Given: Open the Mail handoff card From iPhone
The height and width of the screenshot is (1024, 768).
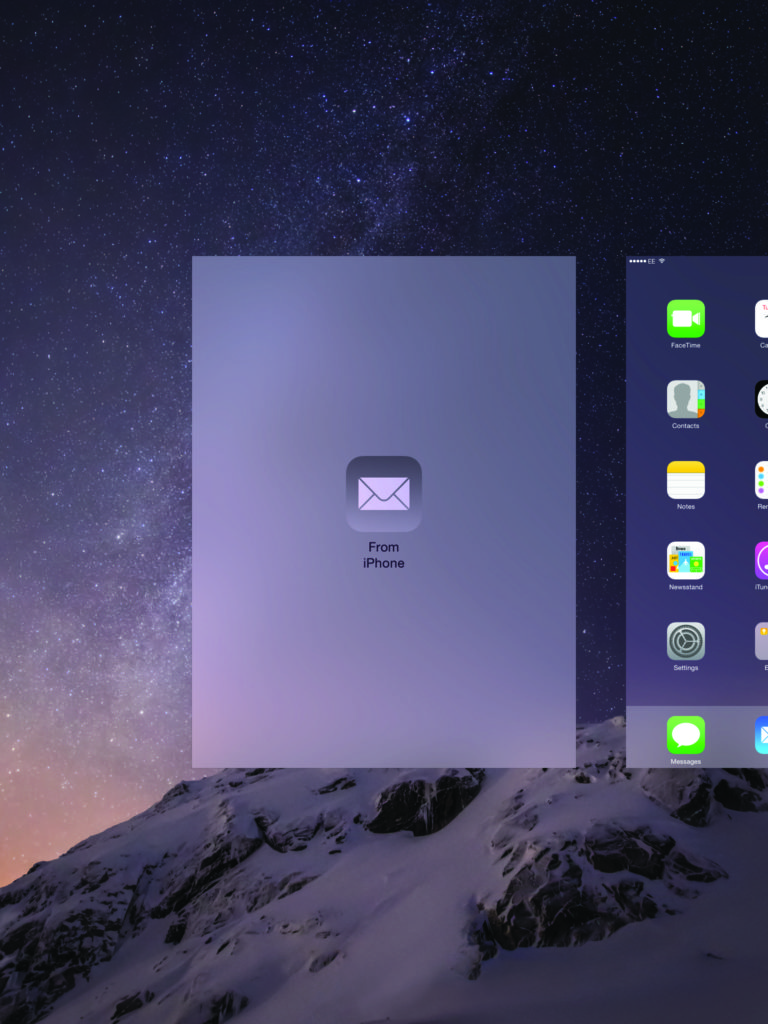Looking at the screenshot, I should (x=383, y=511).
